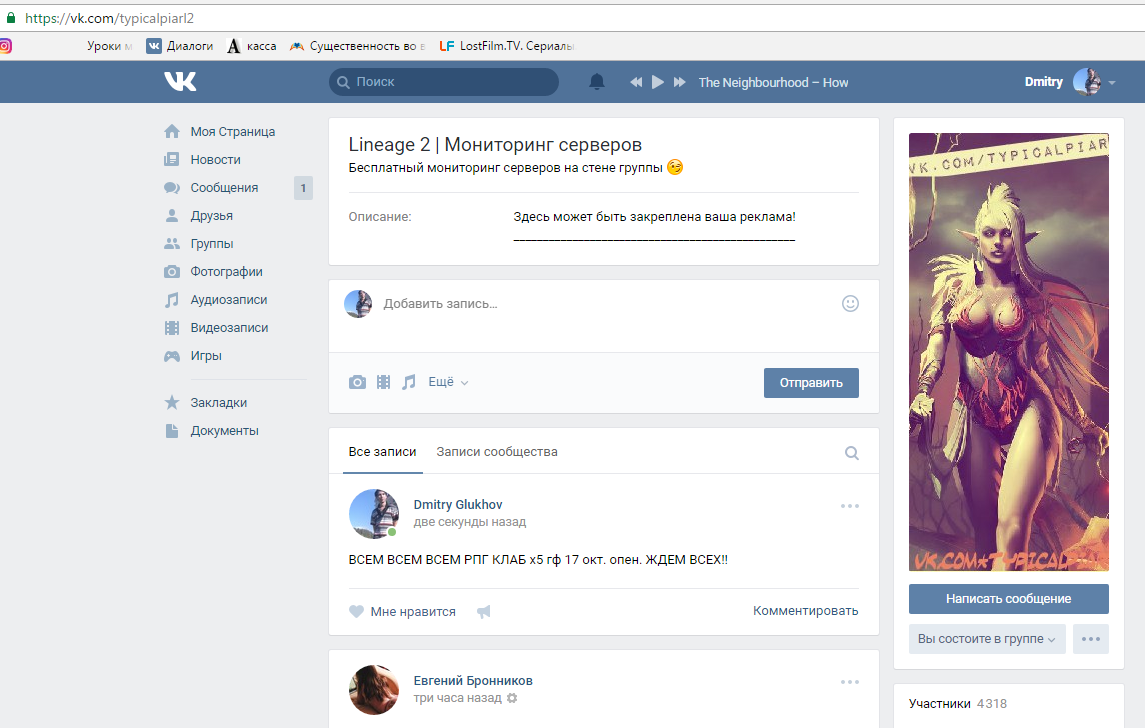1145x728 pixels.
Task: Click the VK logo in header
Action: [x=180, y=82]
